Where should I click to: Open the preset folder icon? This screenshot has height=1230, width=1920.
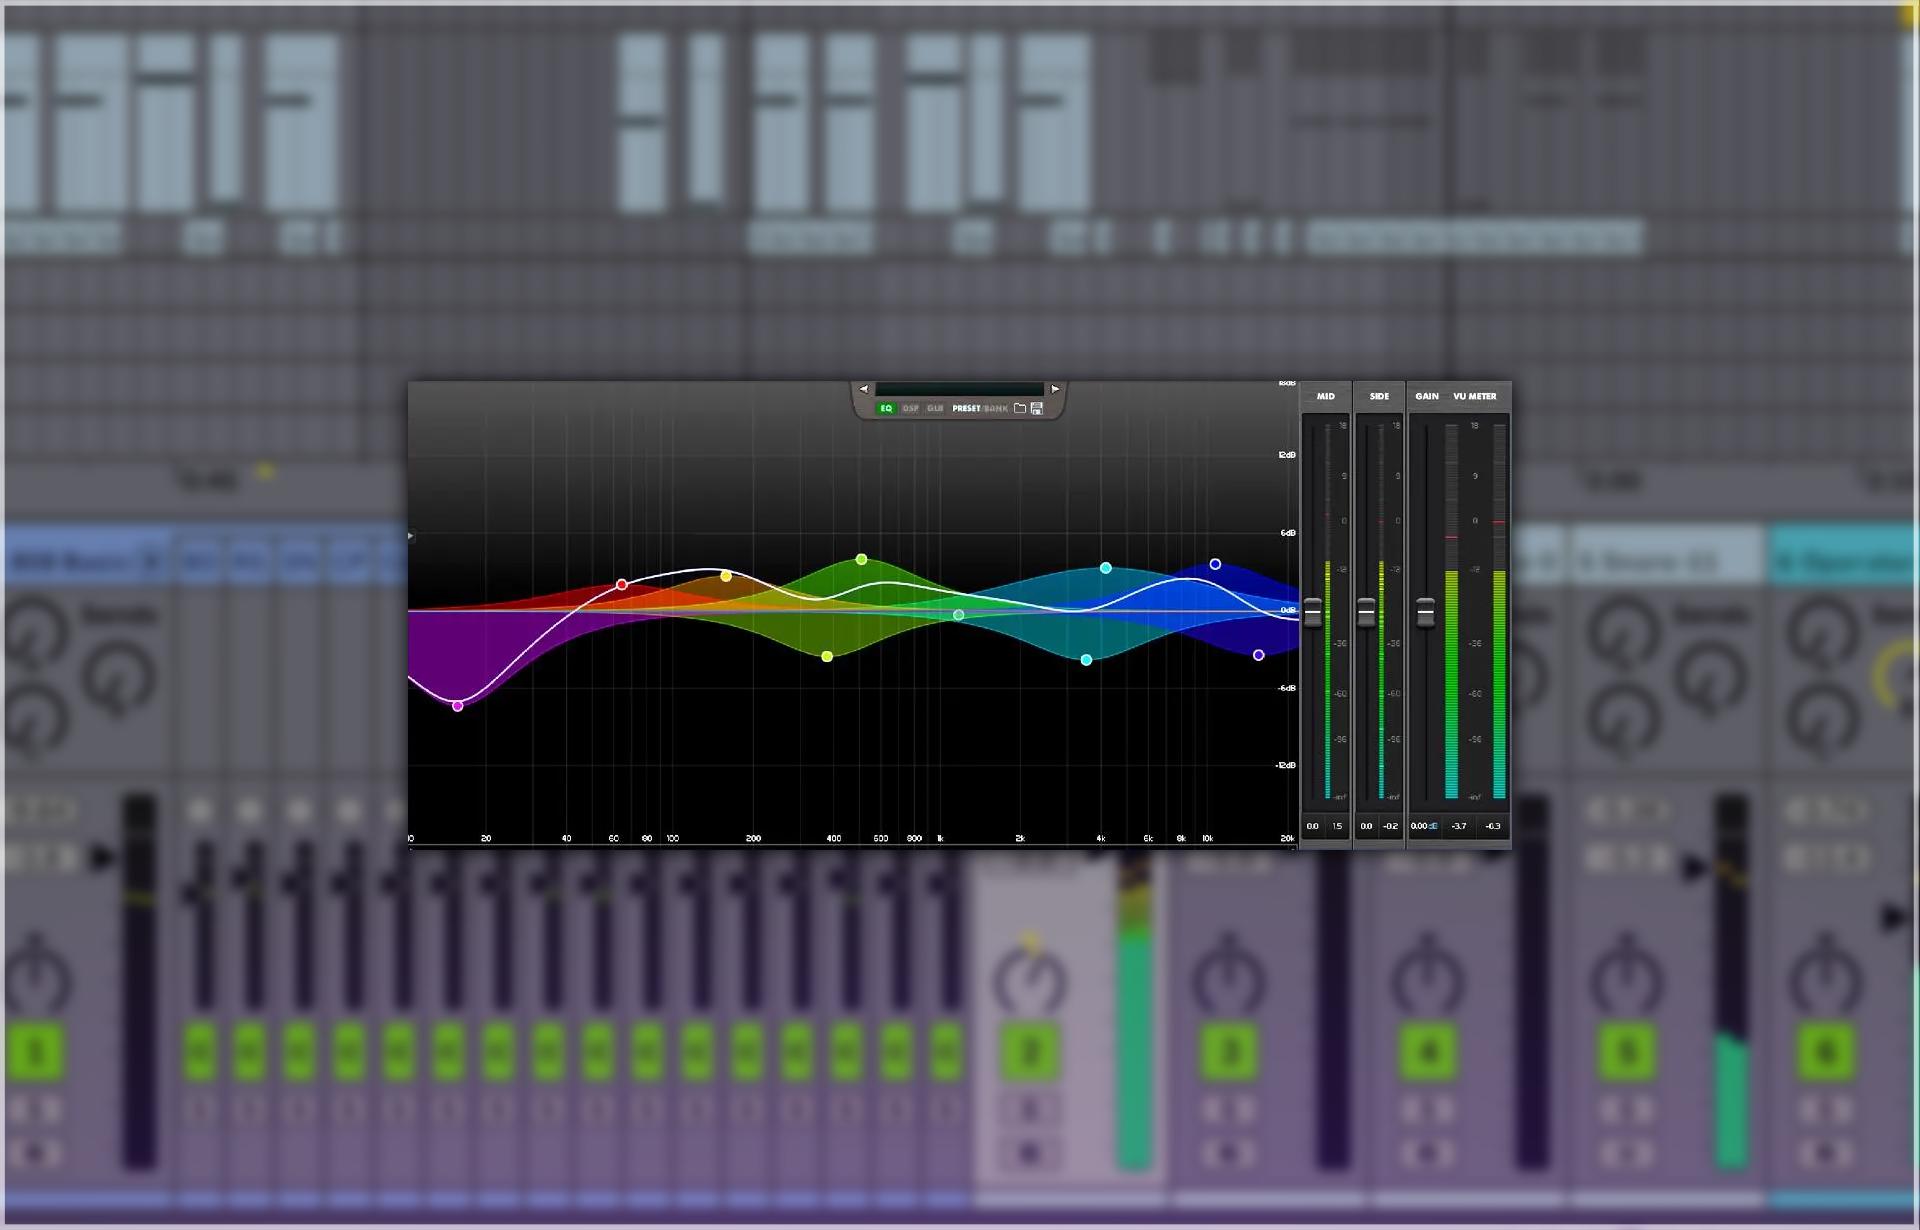click(1020, 408)
